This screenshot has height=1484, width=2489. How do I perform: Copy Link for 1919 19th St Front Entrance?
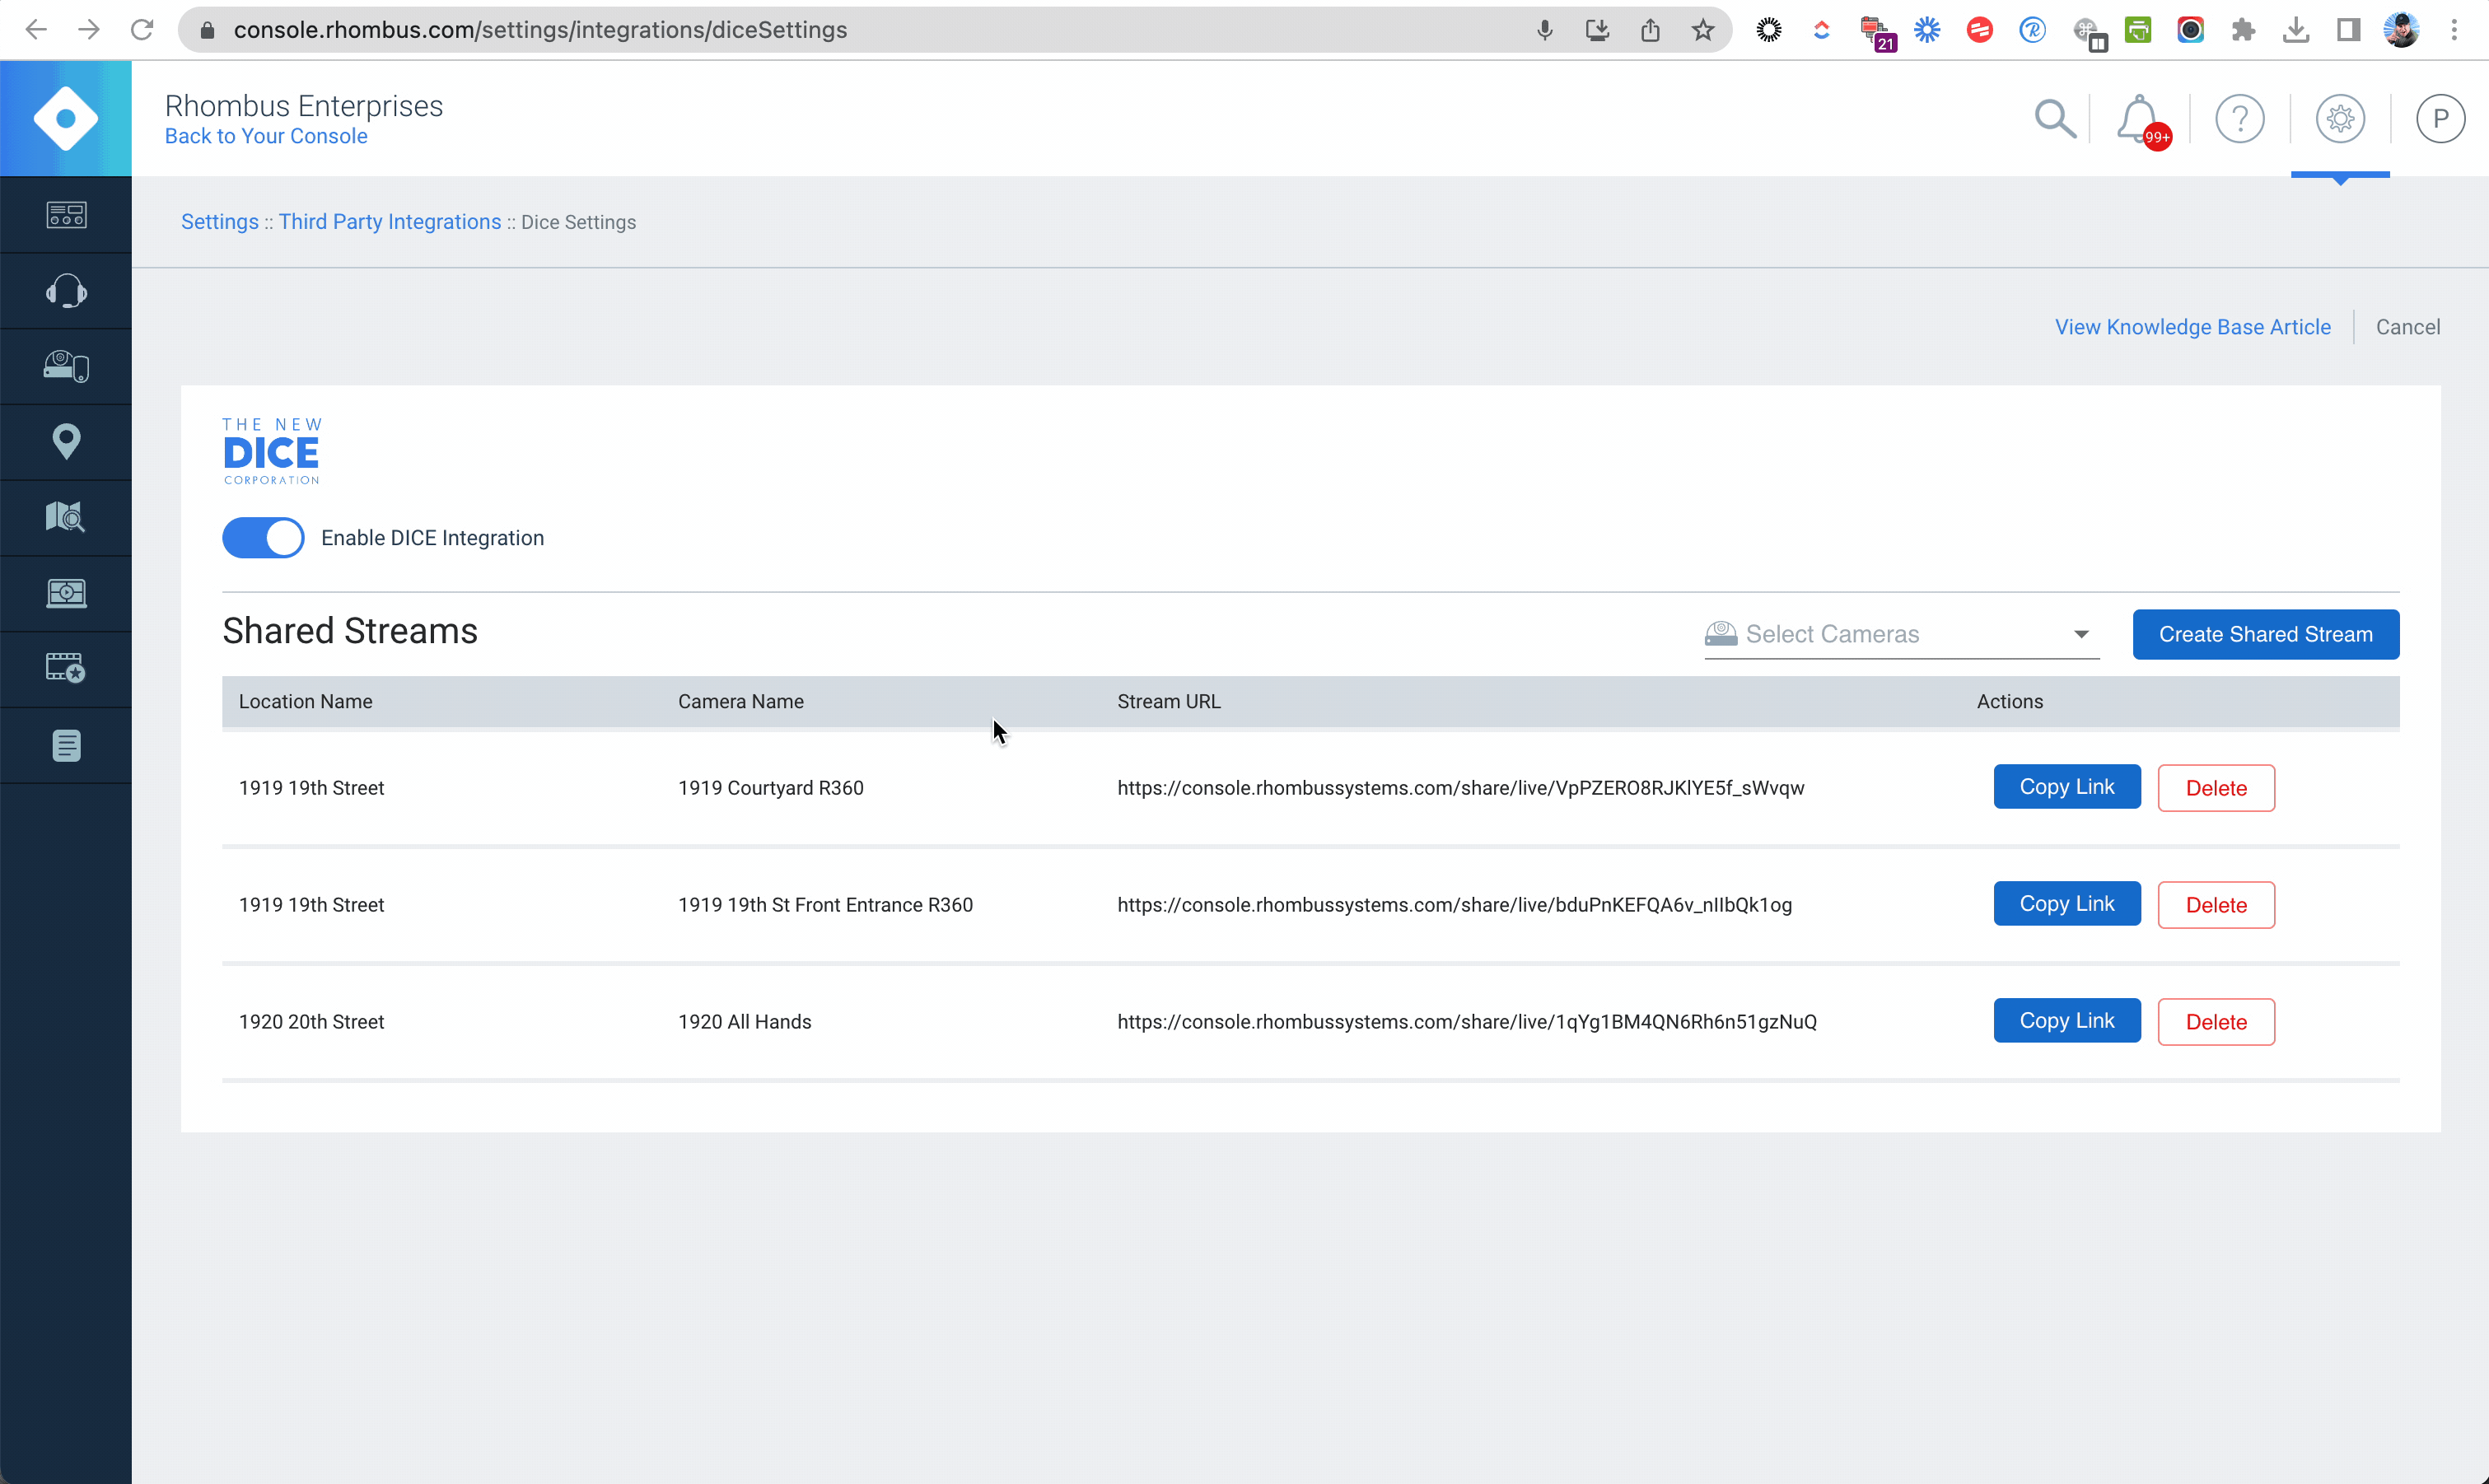[2067, 904]
